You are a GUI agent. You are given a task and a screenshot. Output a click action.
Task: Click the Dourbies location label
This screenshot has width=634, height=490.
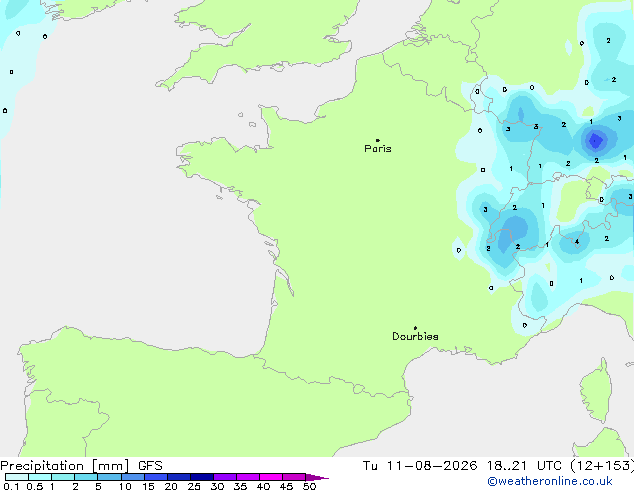click(415, 336)
